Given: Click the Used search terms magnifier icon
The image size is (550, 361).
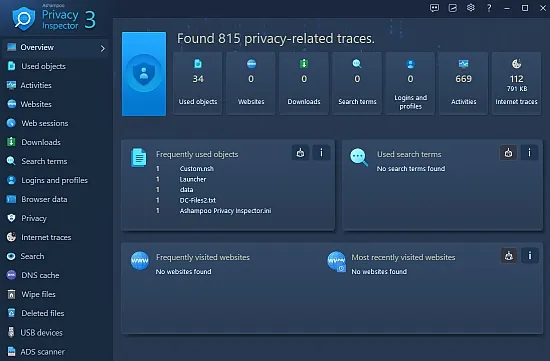Looking at the screenshot, I should point(359,157).
